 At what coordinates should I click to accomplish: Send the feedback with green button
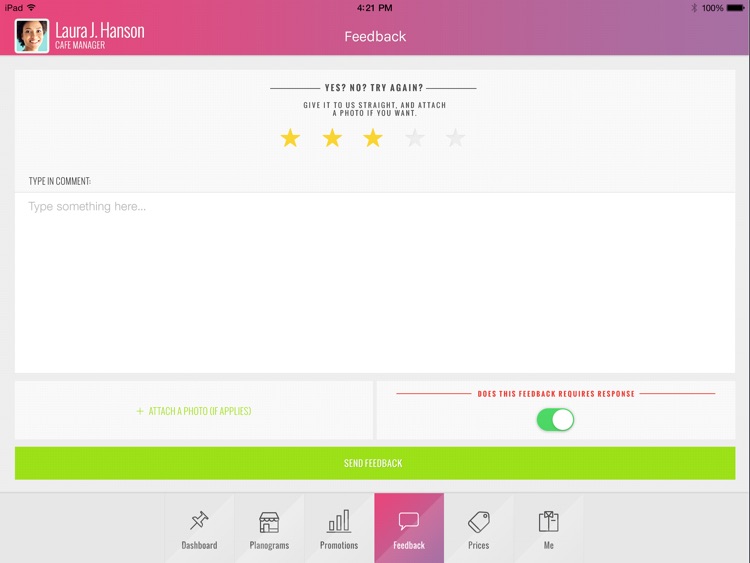tap(375, 463)
